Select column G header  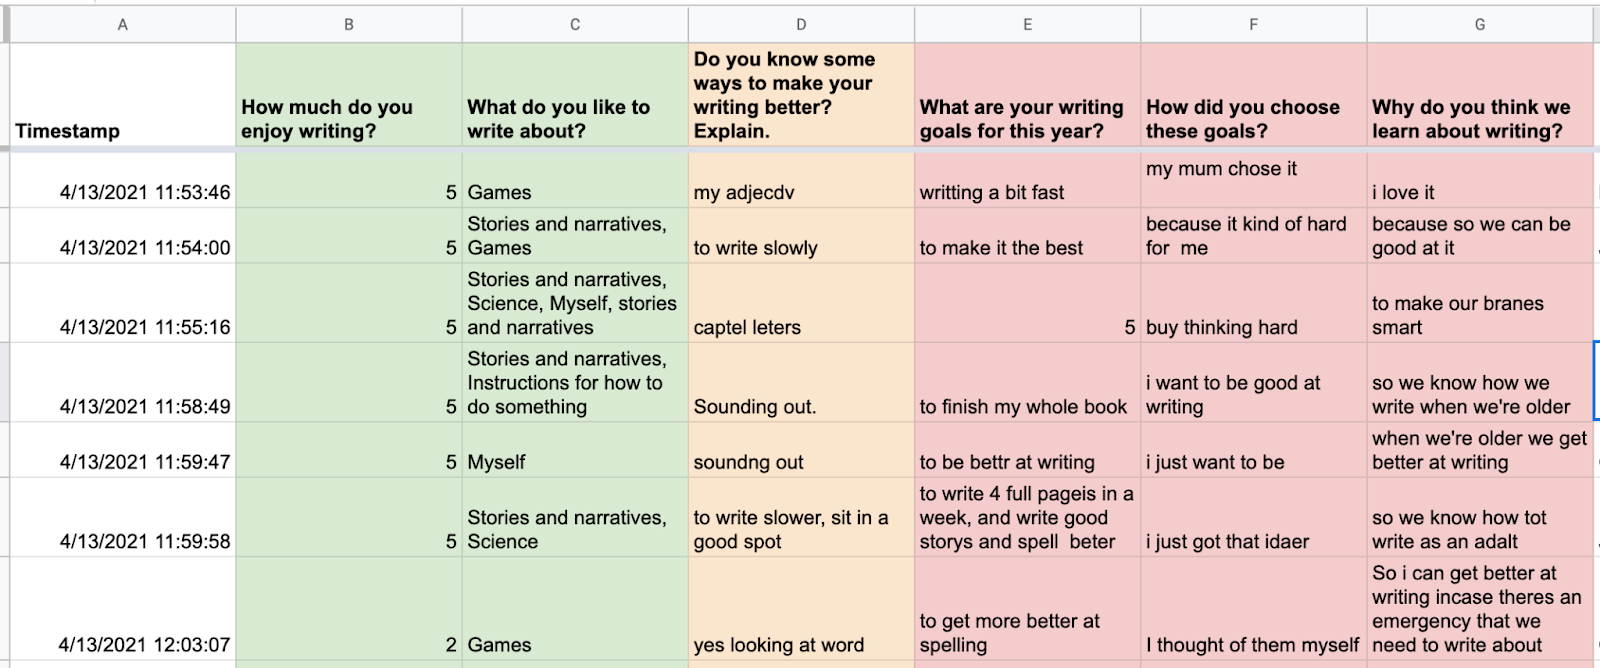(x=1479, y=24)
